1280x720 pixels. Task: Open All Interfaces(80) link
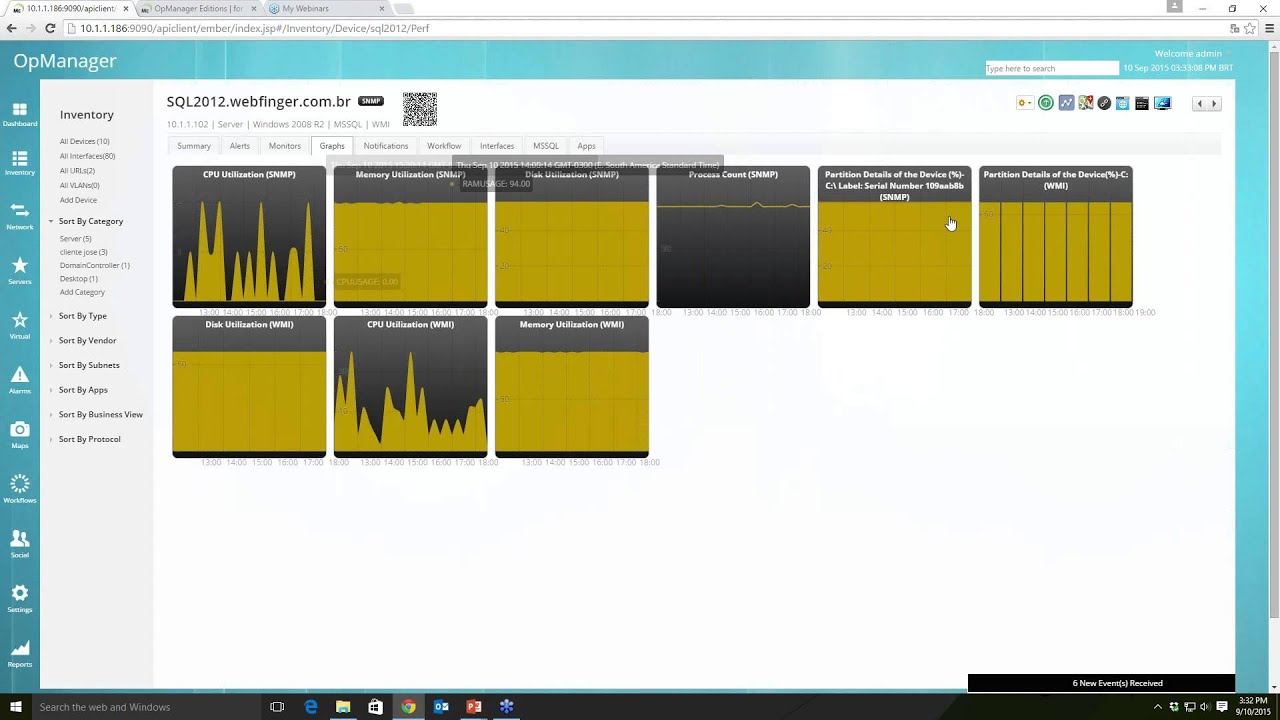[x=87, y=156]
